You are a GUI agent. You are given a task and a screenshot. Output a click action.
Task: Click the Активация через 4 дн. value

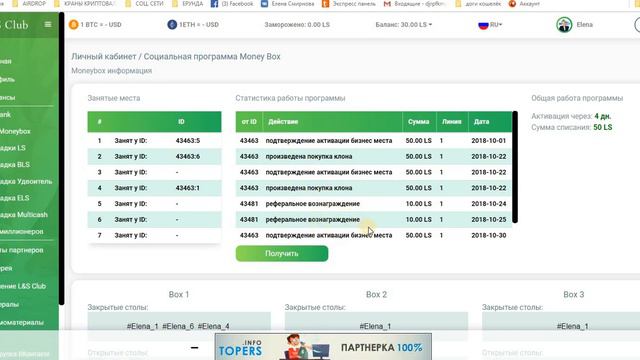(x=602, y=116)
